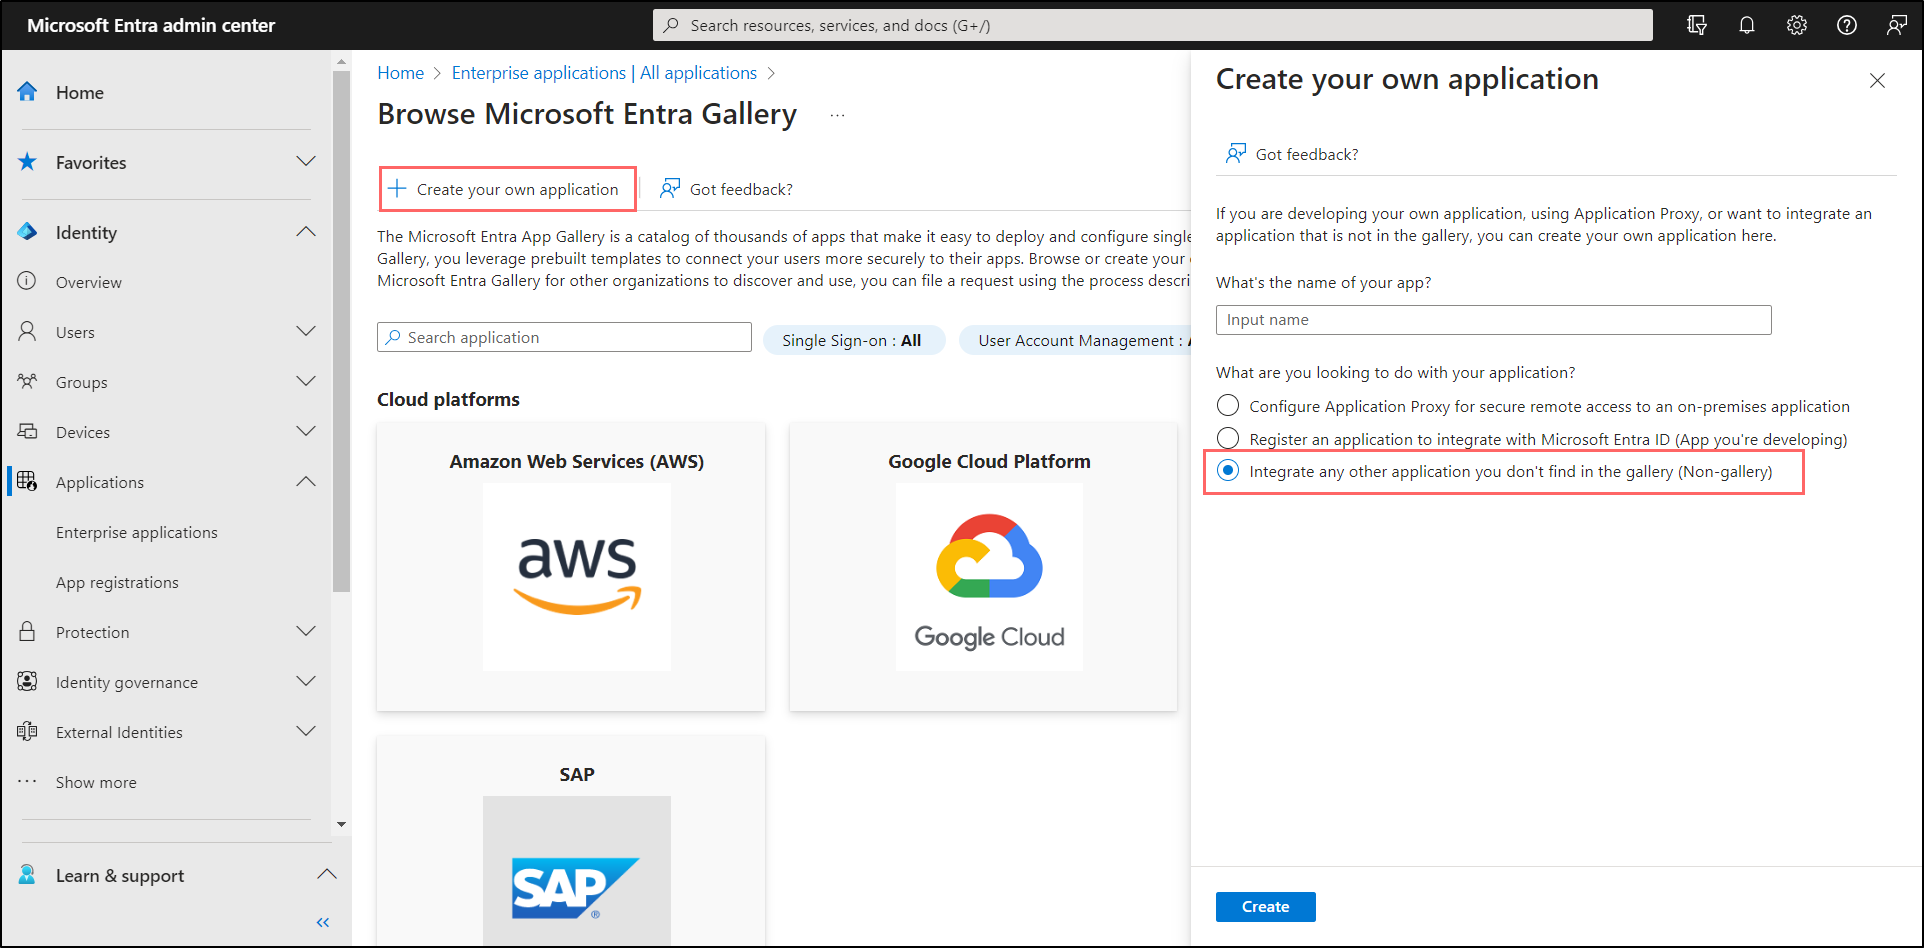The width and height of the screenshot is (1924, 948).
Task: Open the help question mark icon
Action: click(1846, 25)
